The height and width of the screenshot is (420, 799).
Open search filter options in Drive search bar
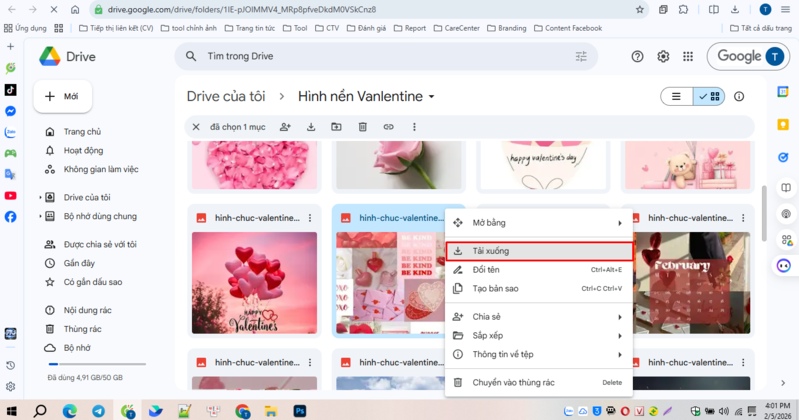[x=581, y=56]
